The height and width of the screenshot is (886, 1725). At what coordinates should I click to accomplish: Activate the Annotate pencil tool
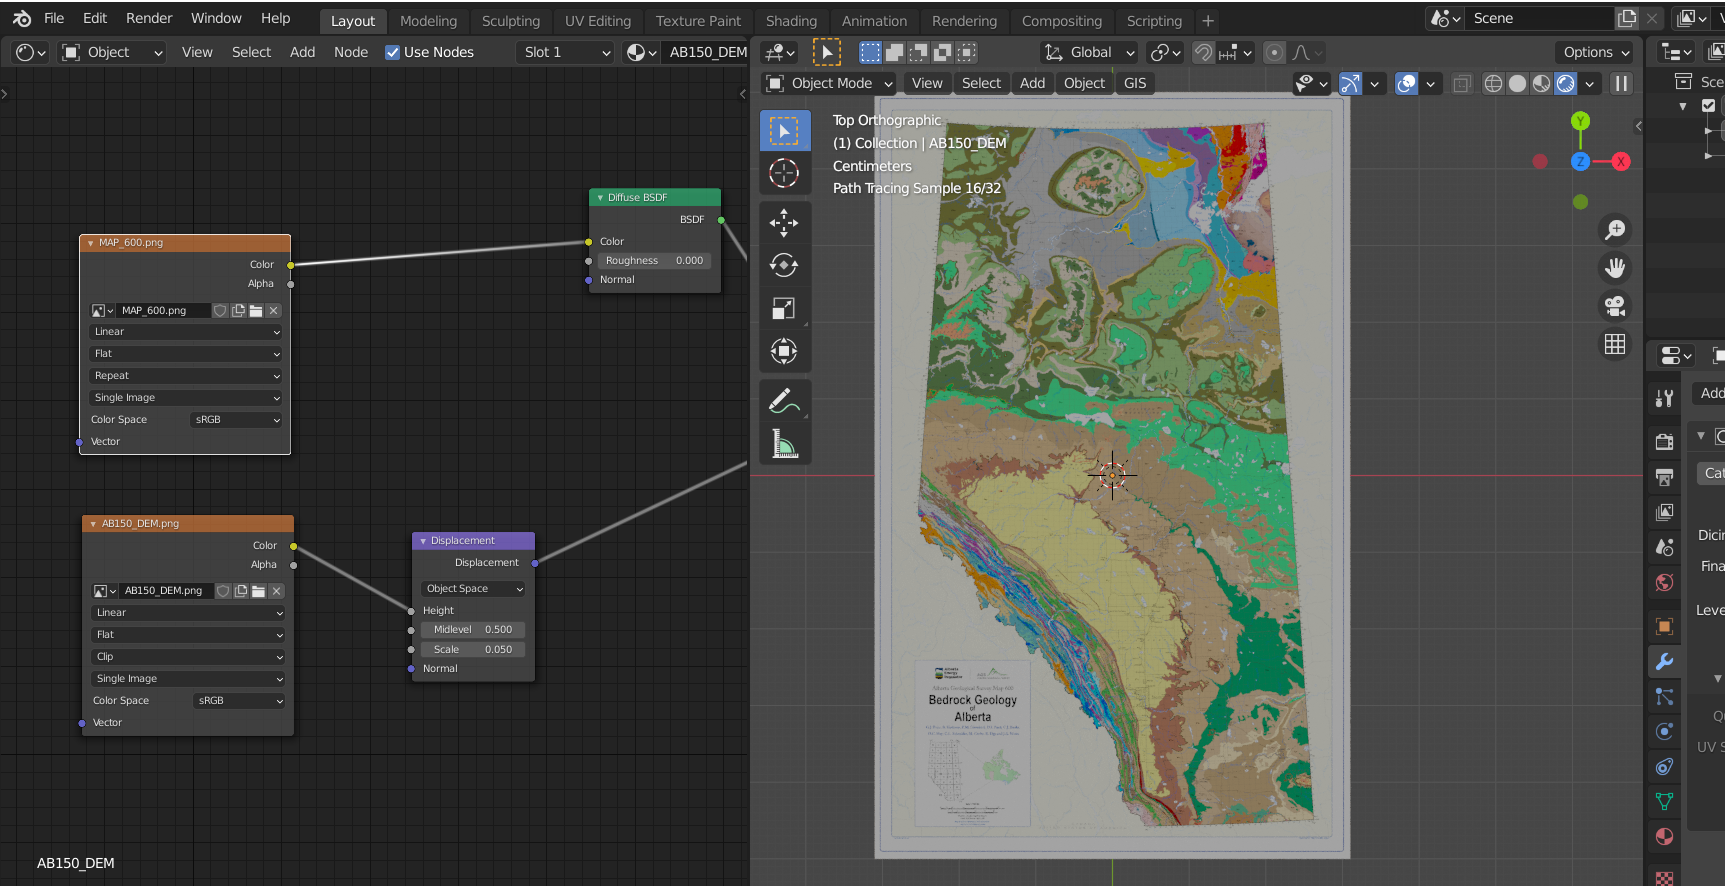784,401
